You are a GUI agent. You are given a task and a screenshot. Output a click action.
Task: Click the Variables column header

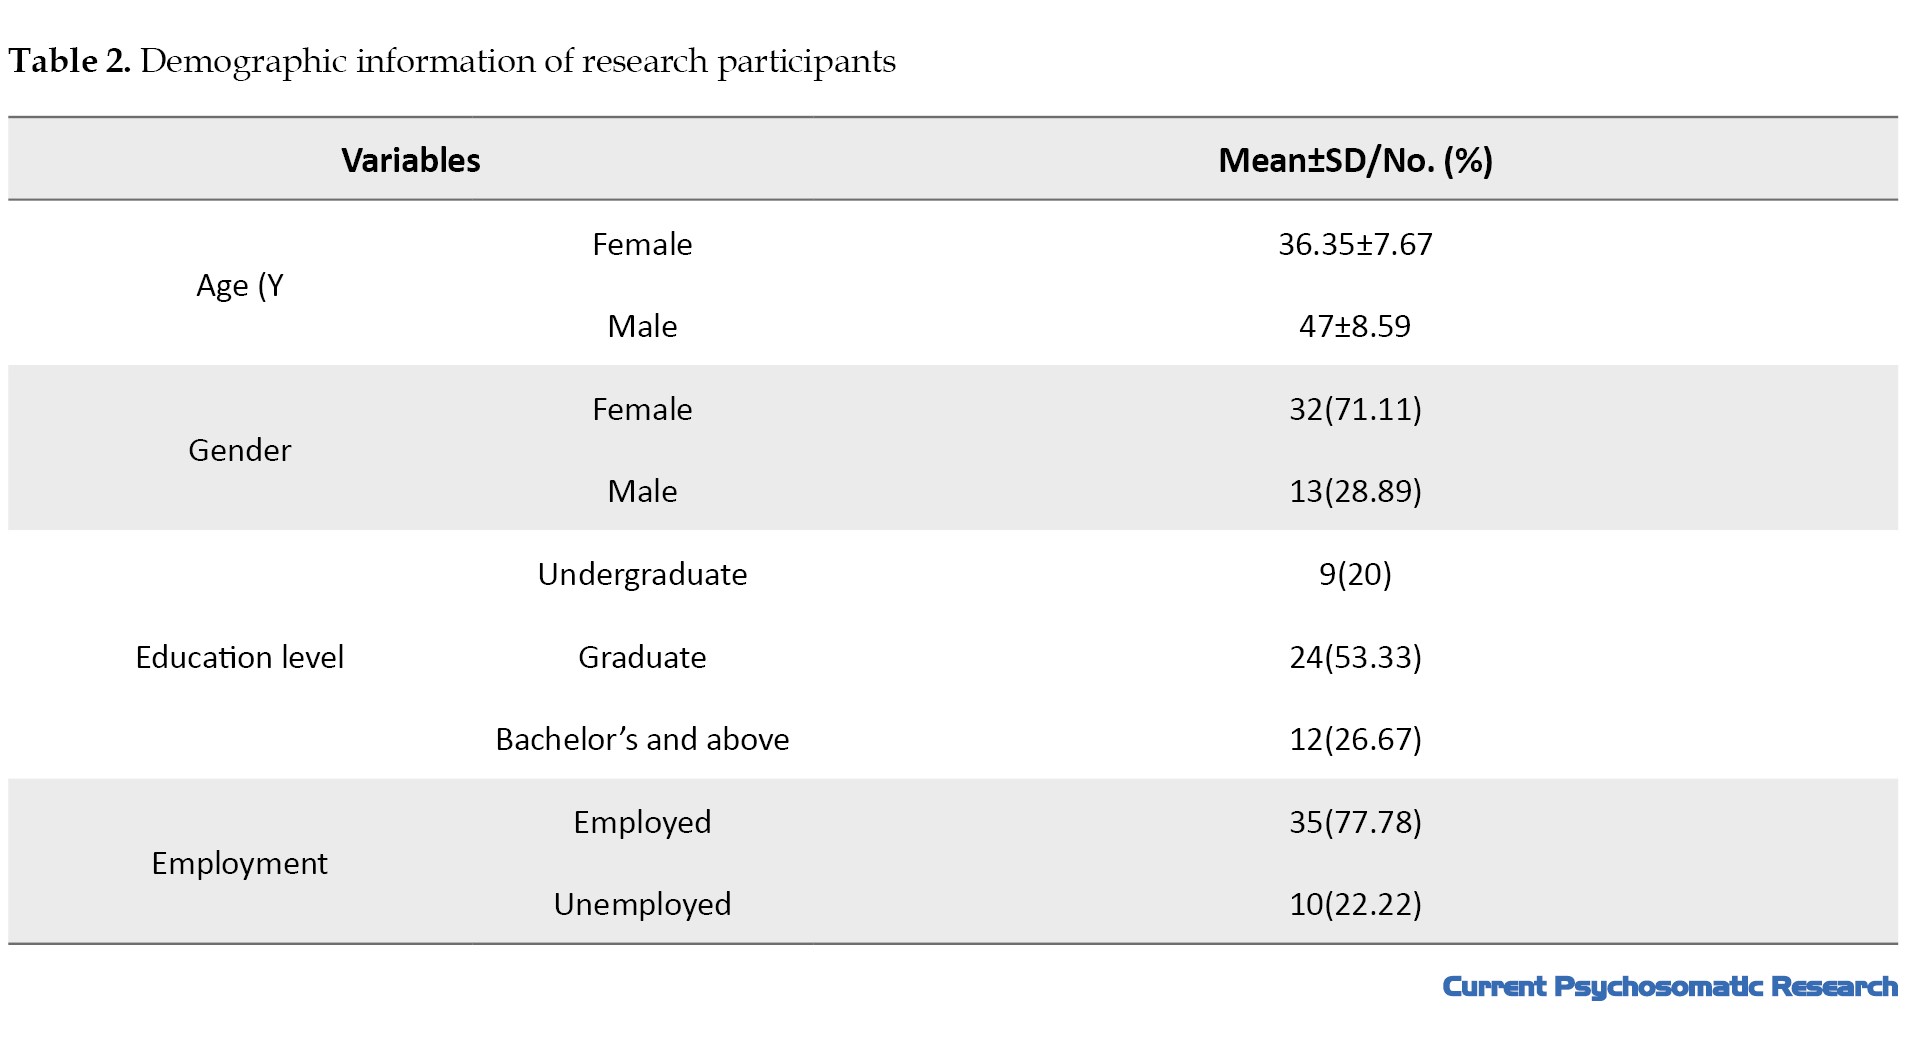click(x=411, y=160)
